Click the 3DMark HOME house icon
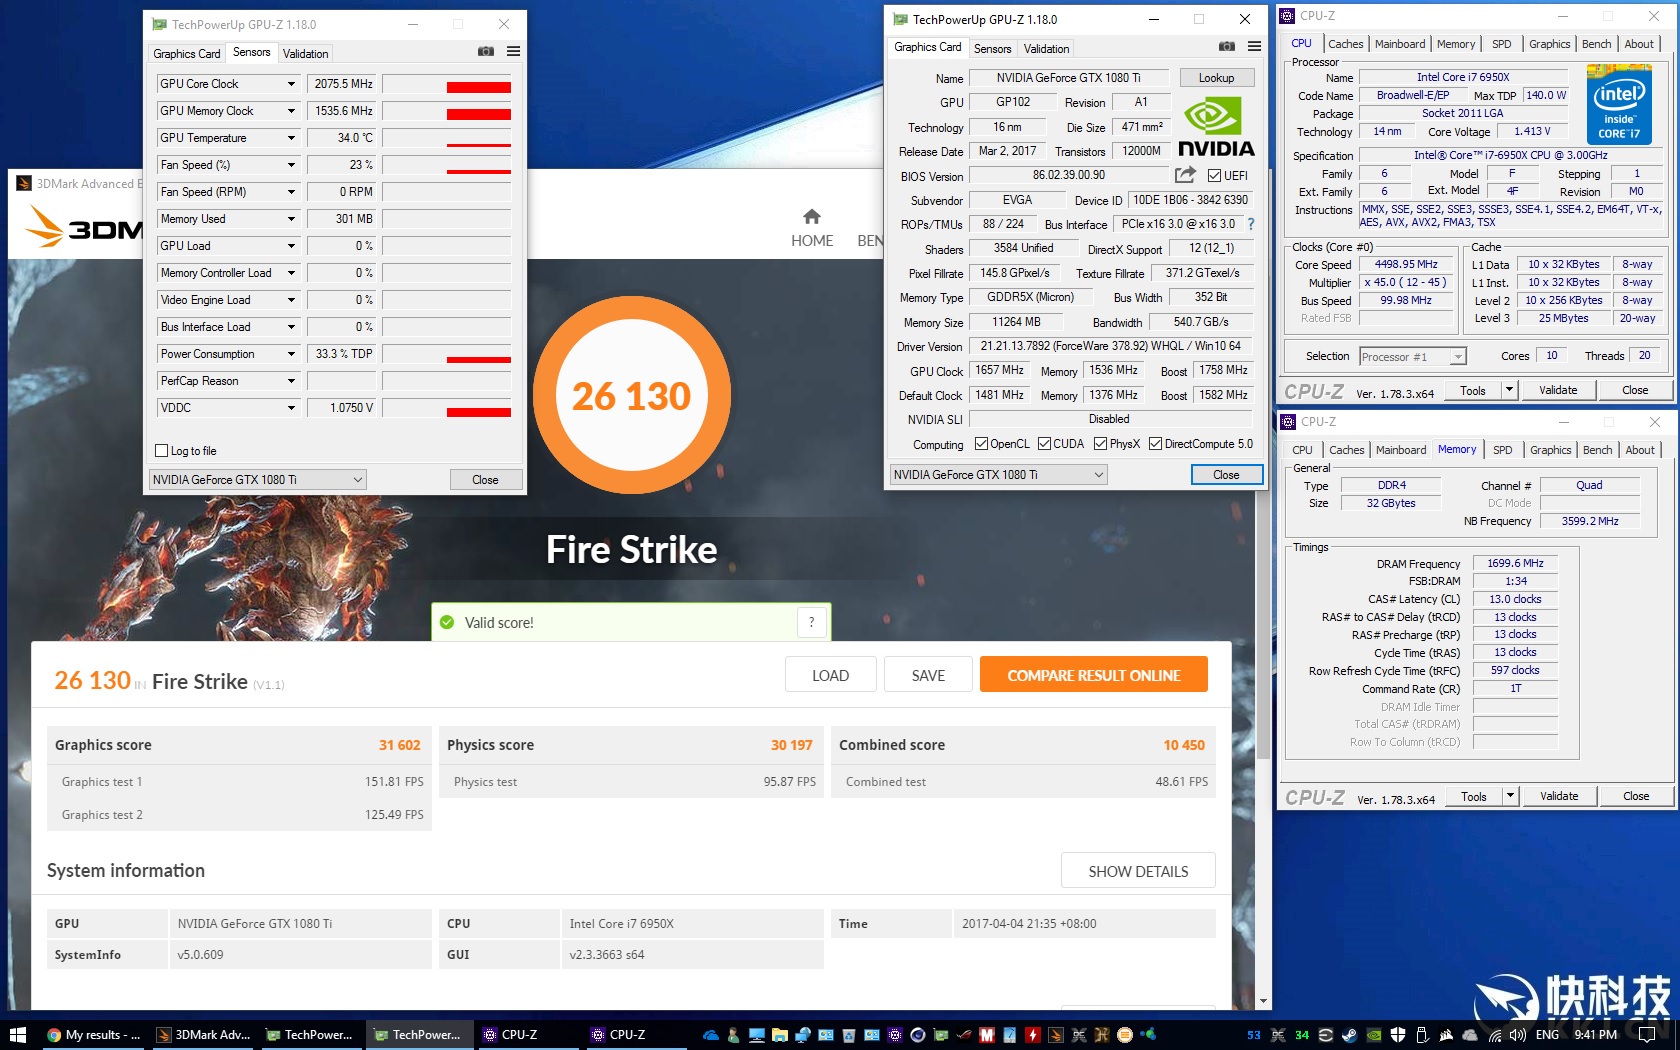Viewport: 1680px width, 1050px height. 812,216
